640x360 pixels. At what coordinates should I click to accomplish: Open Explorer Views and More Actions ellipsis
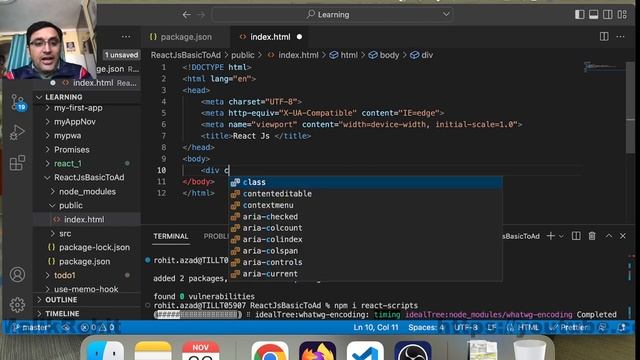pyautogui.click(x=126, y=37)
